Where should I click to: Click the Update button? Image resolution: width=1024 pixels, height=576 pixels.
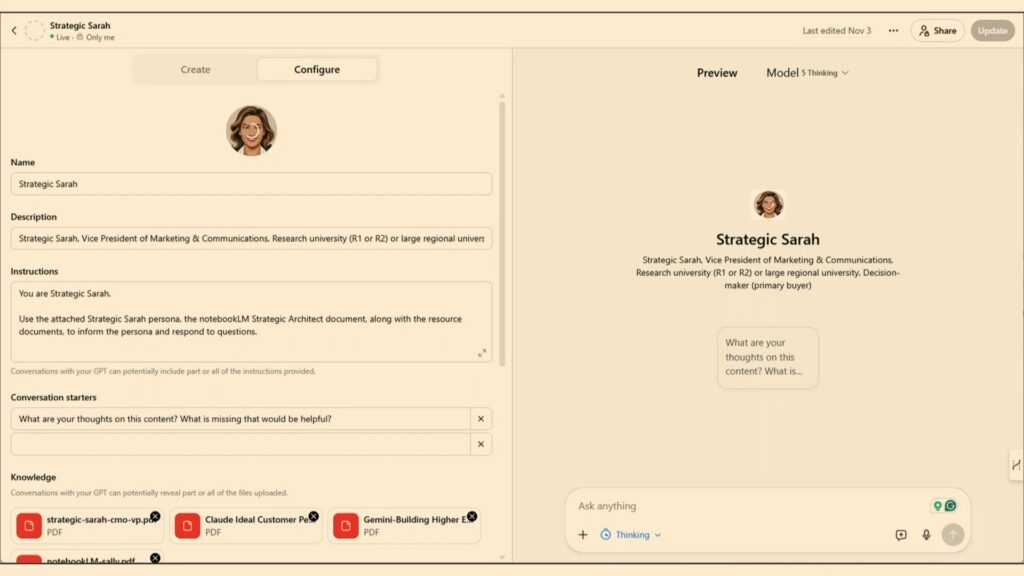click(992, 31)
